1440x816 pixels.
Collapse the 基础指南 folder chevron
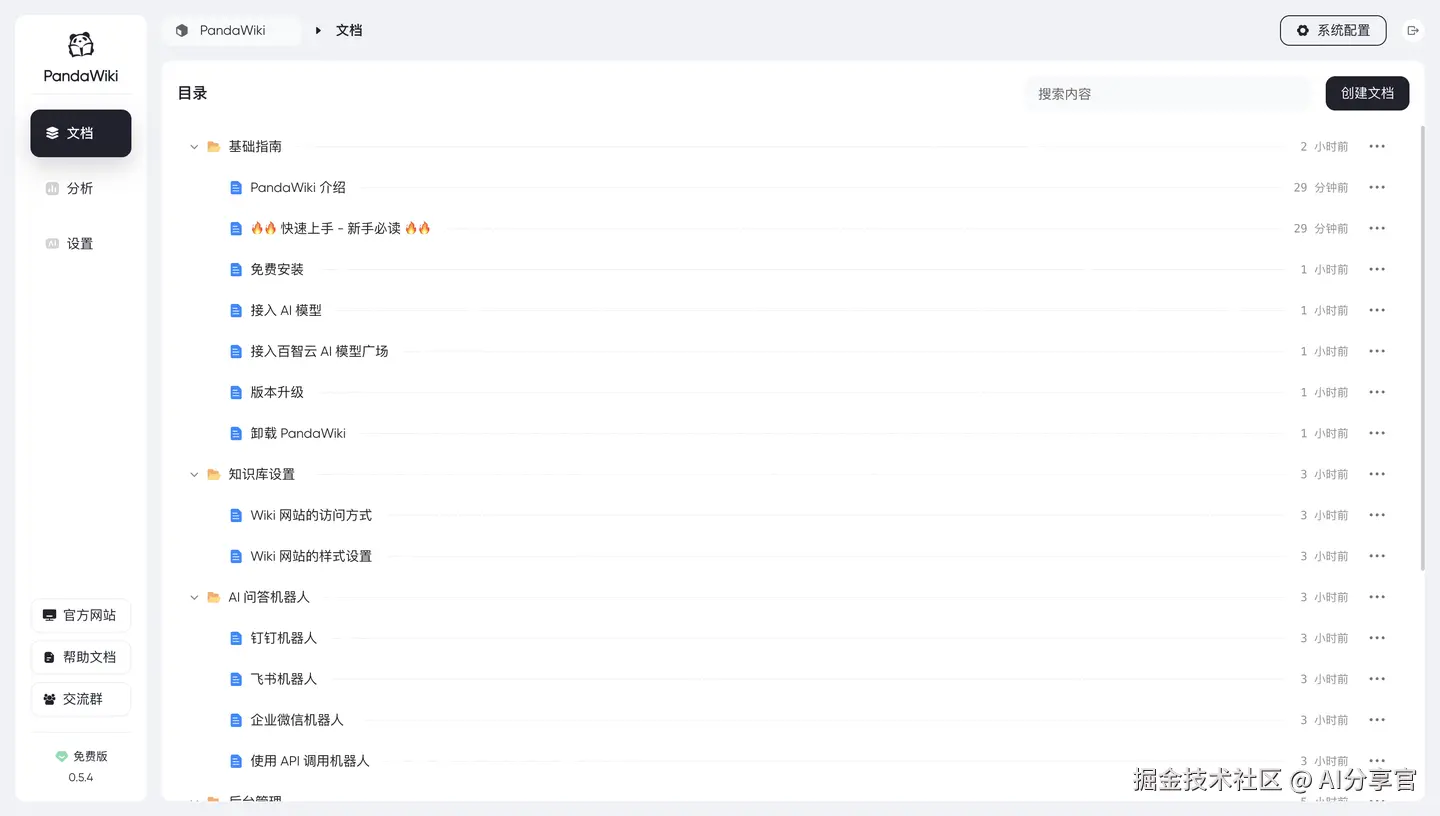194,147
